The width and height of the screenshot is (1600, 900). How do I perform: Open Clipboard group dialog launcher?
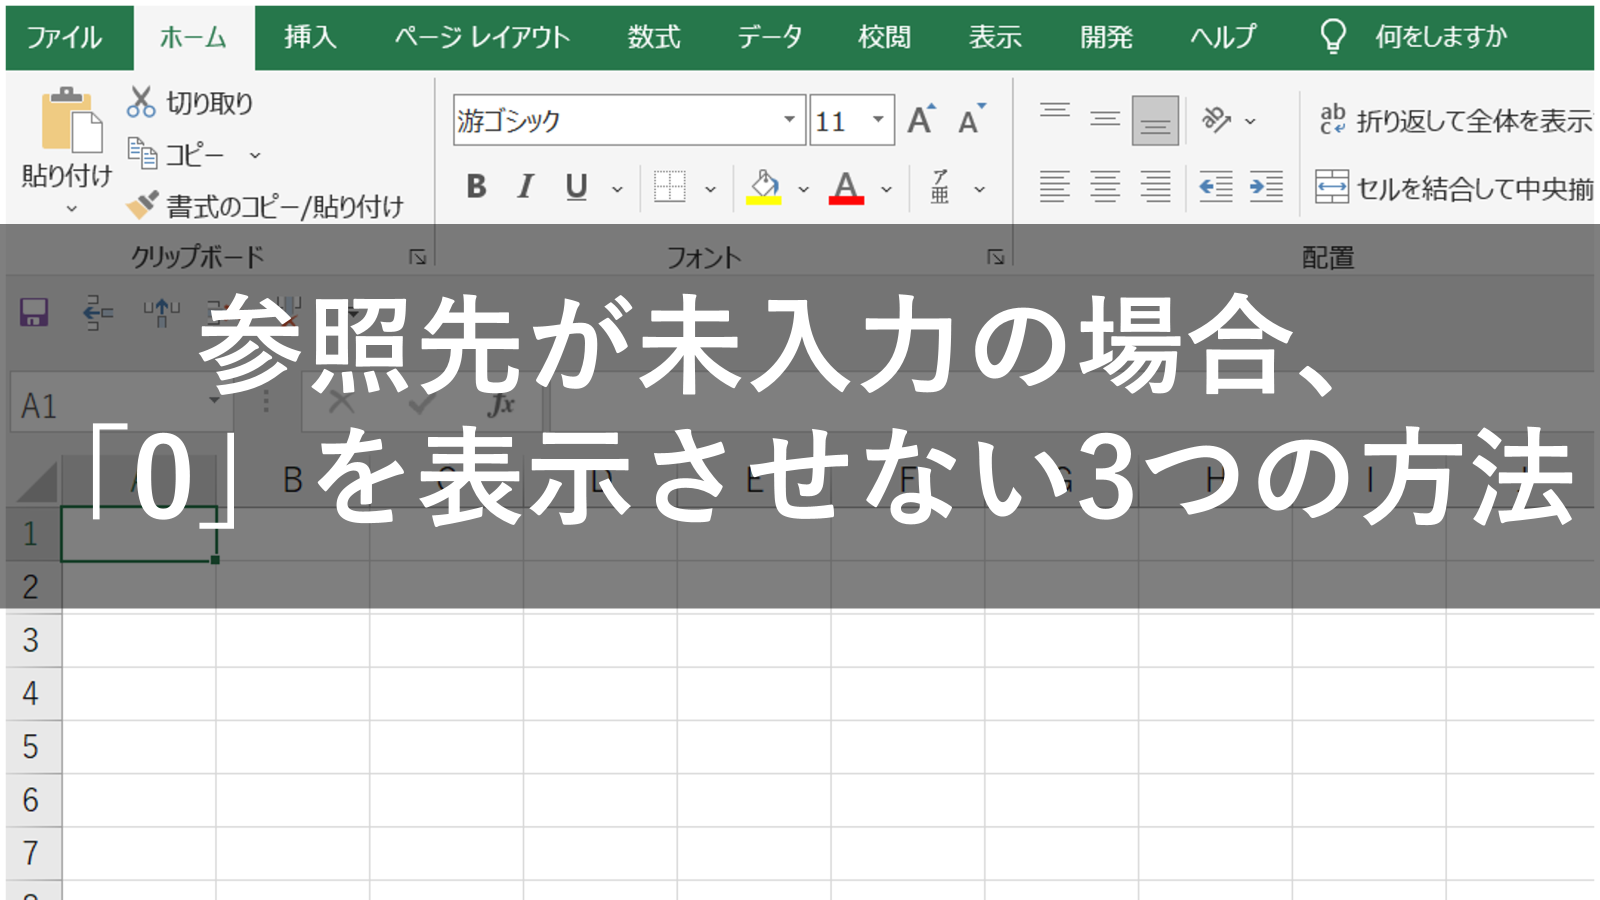tap(417, 257)
